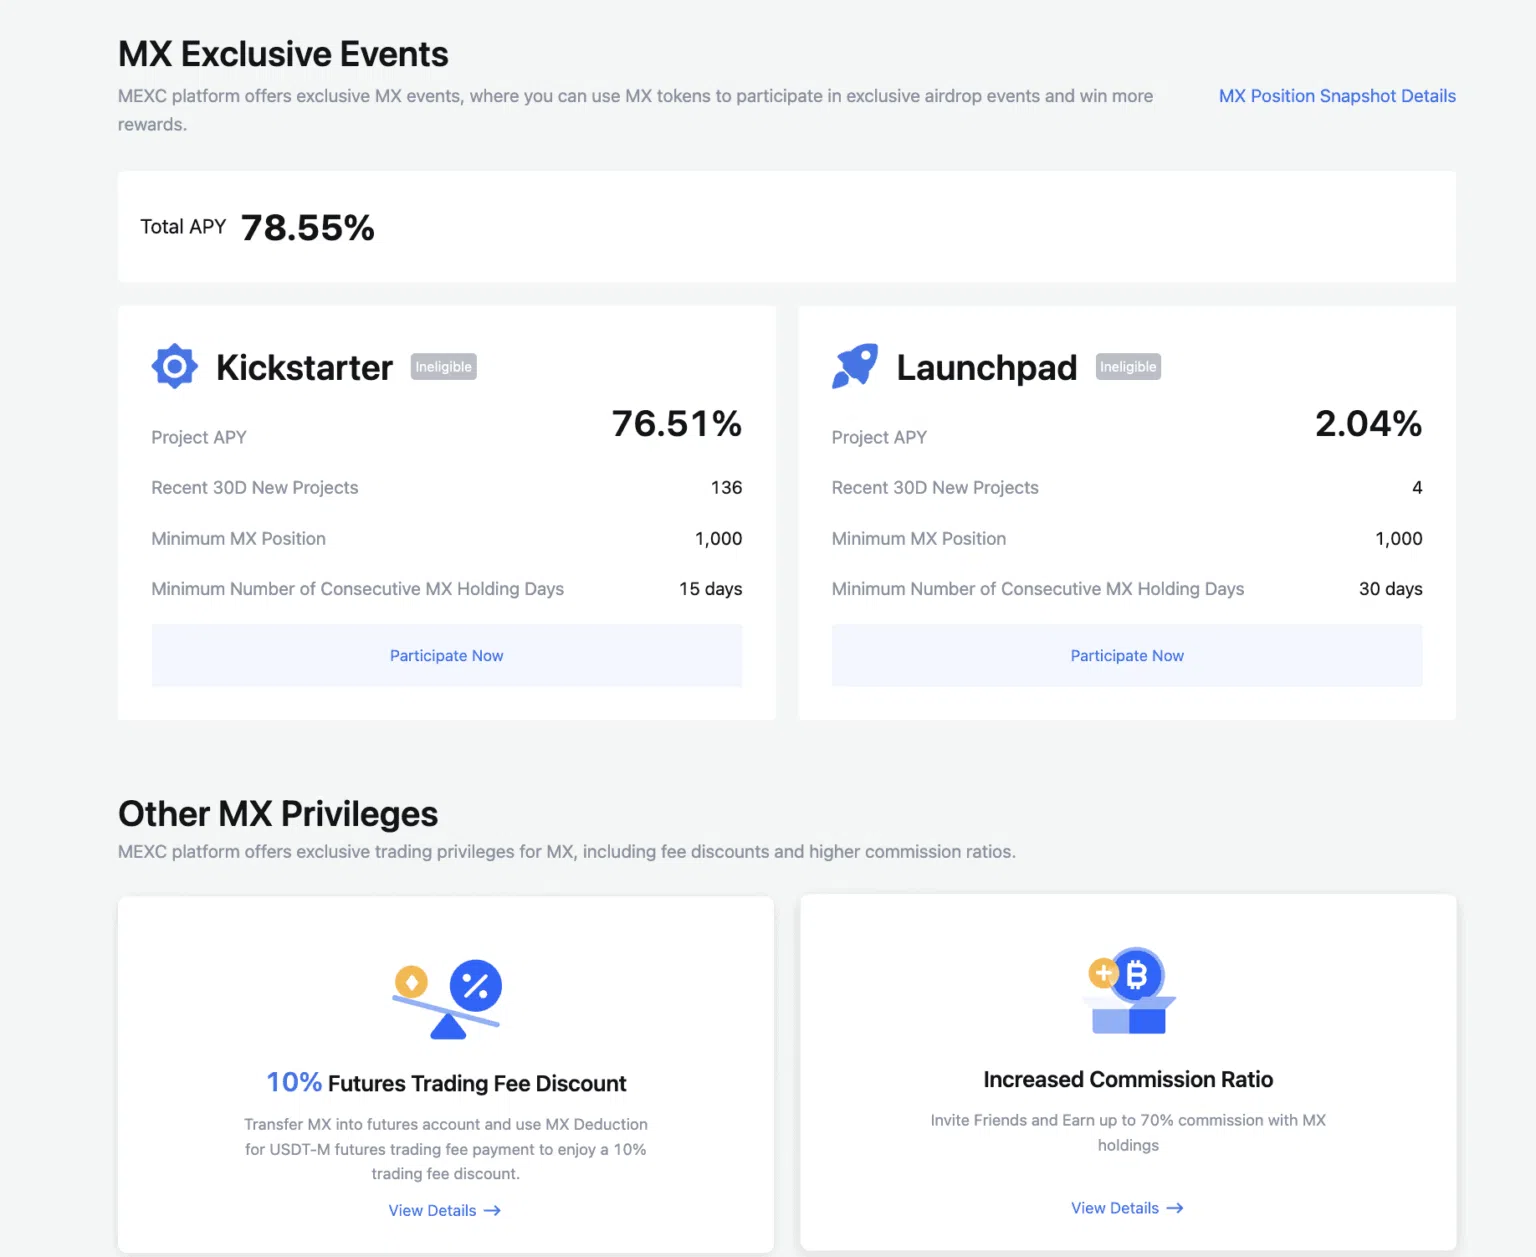1536x1257 pixels.
Task: Click the futures fee discount scale icon
Action: tap(447, 999)
